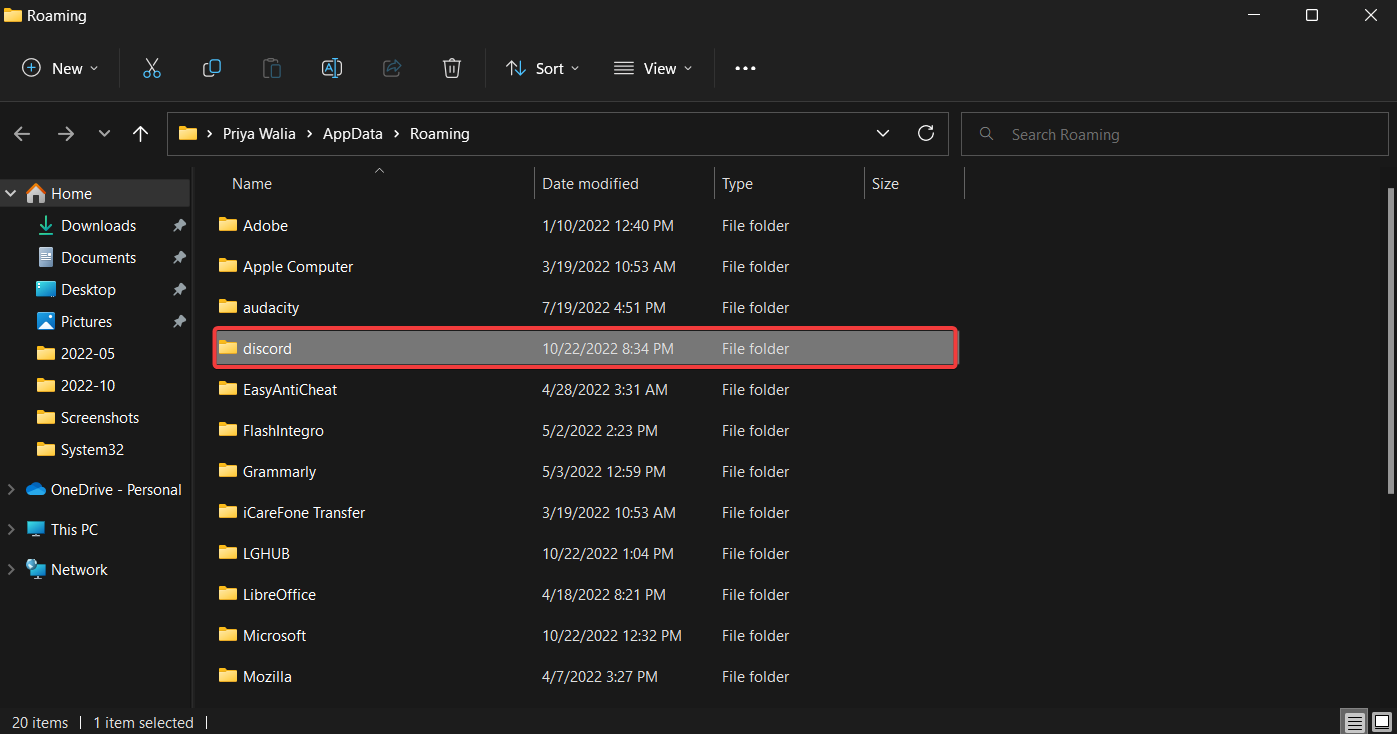Open the New item dropdown
The height and width of the screenshot is (734, 1397).
click(x=61, y=68)
